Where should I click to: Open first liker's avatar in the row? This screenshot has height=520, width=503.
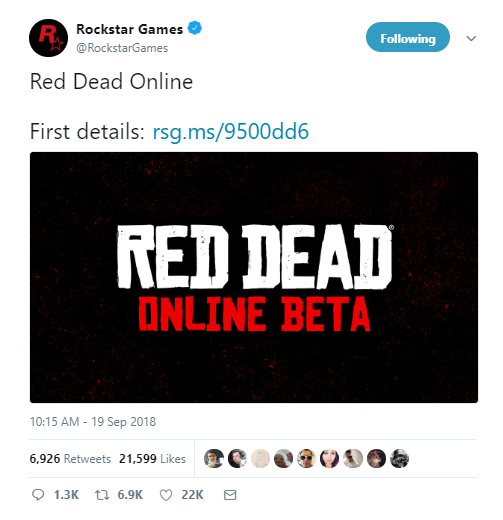pyautogui.click(x=214, y=458)
